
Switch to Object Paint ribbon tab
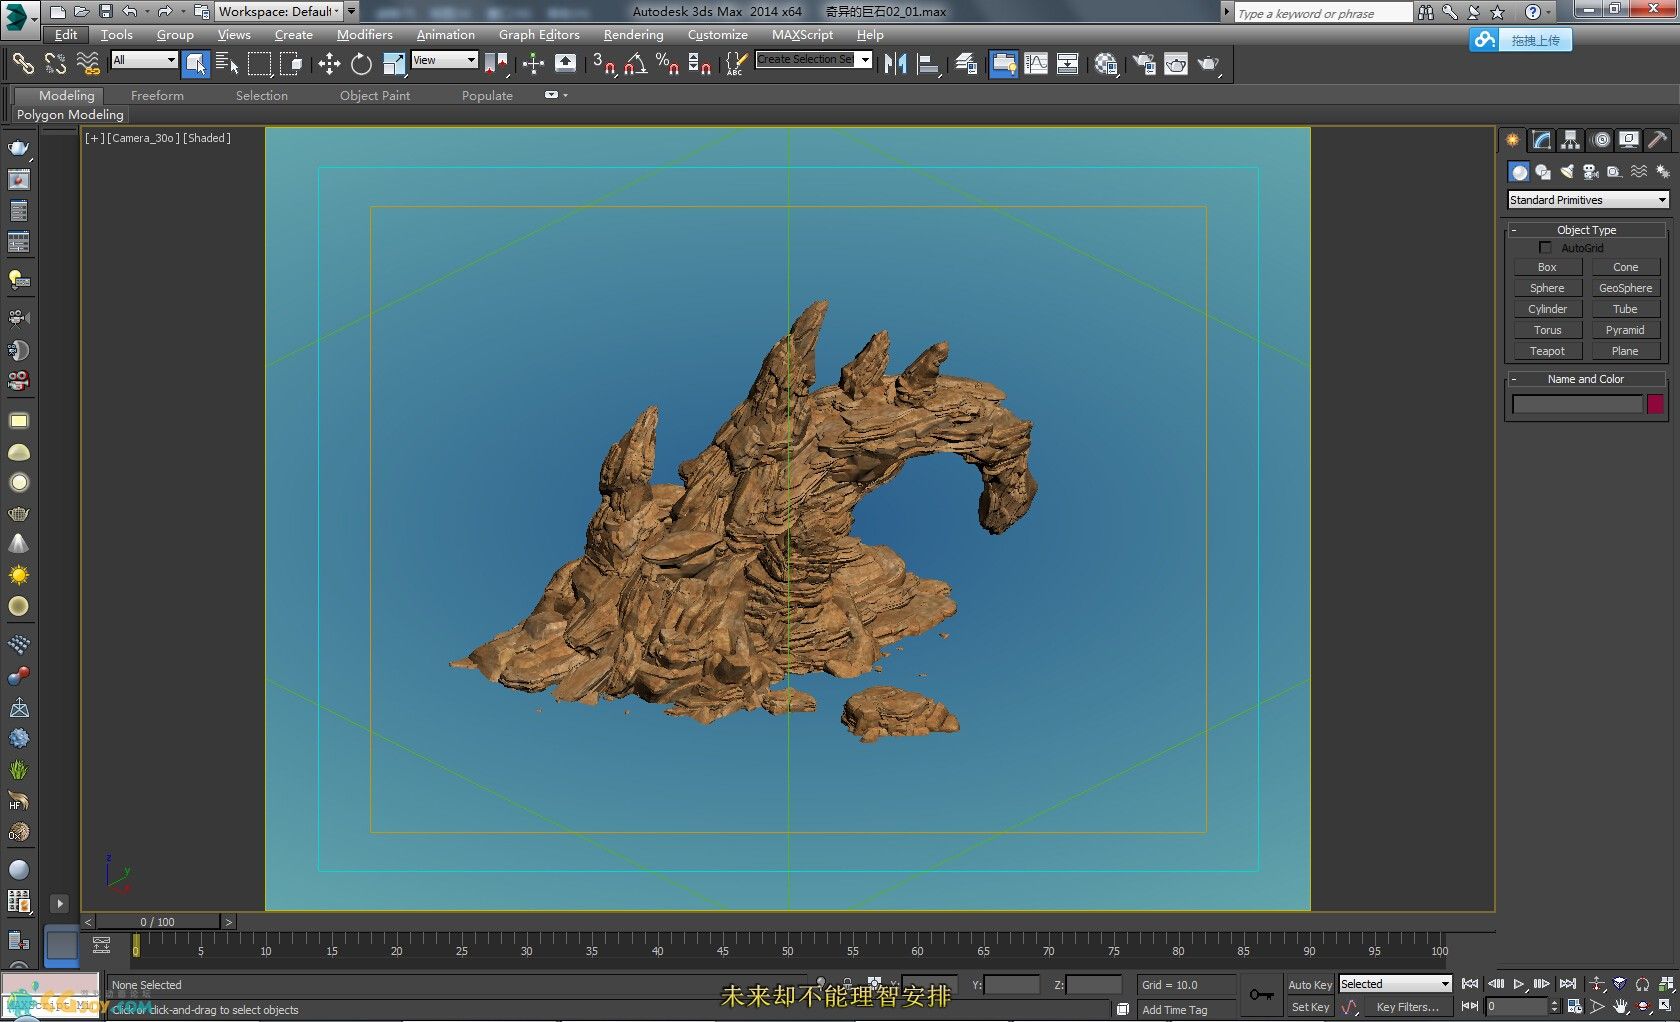pyautogui.click(x=375, y=96)
